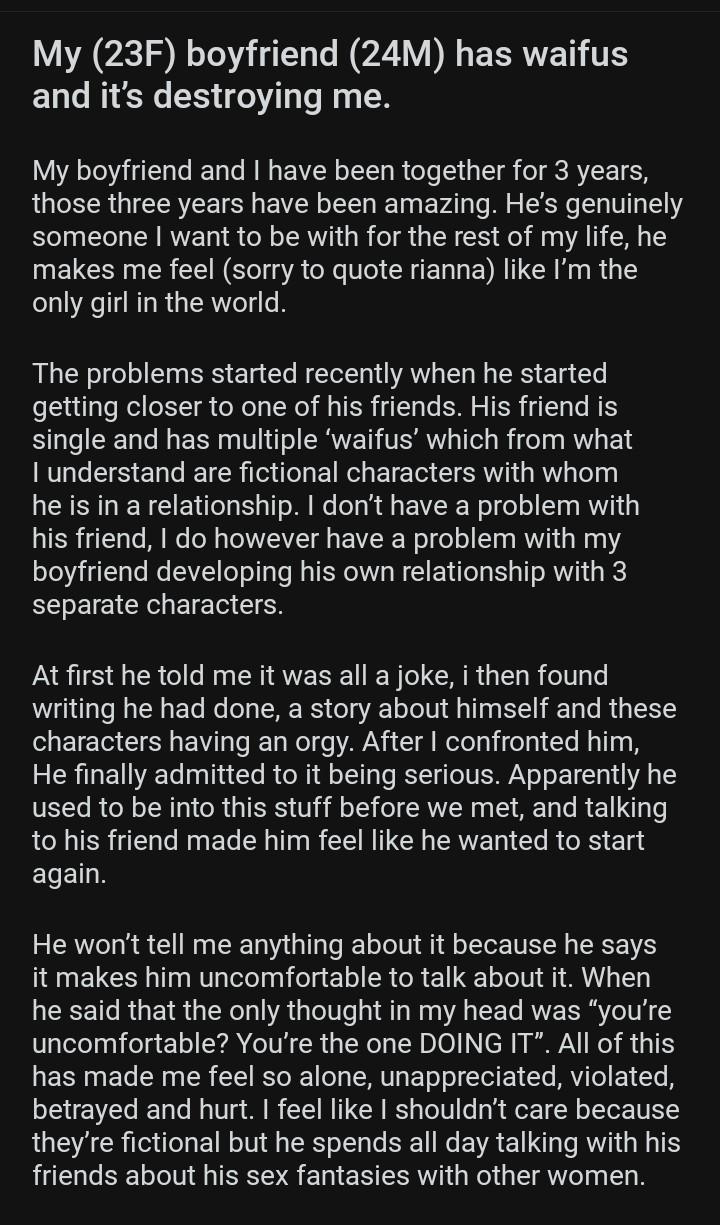The height and width of the screenshot is (1225, 720).
Task: Click the final line about sex fantasies
Action: pyautogui.click(x=339, y=1175)
